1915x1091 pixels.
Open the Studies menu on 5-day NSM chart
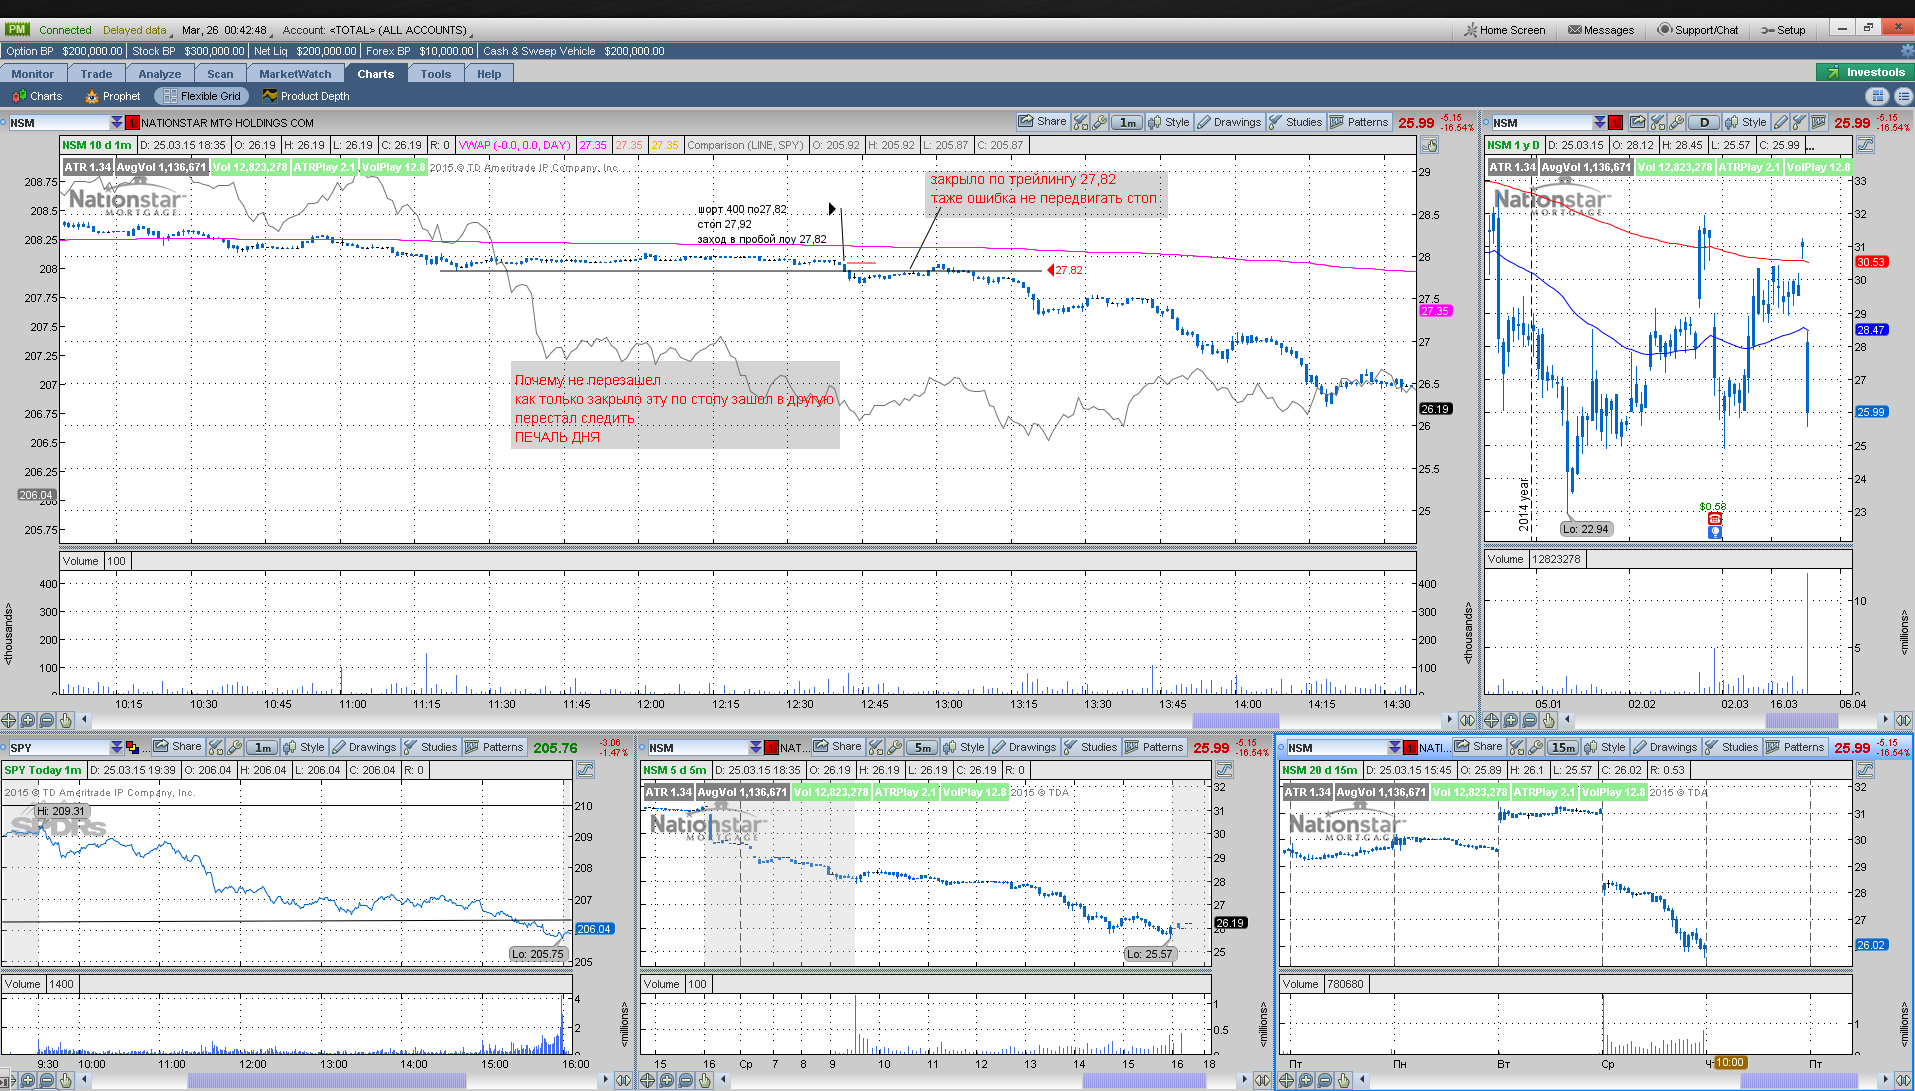tap(1090, 747)
